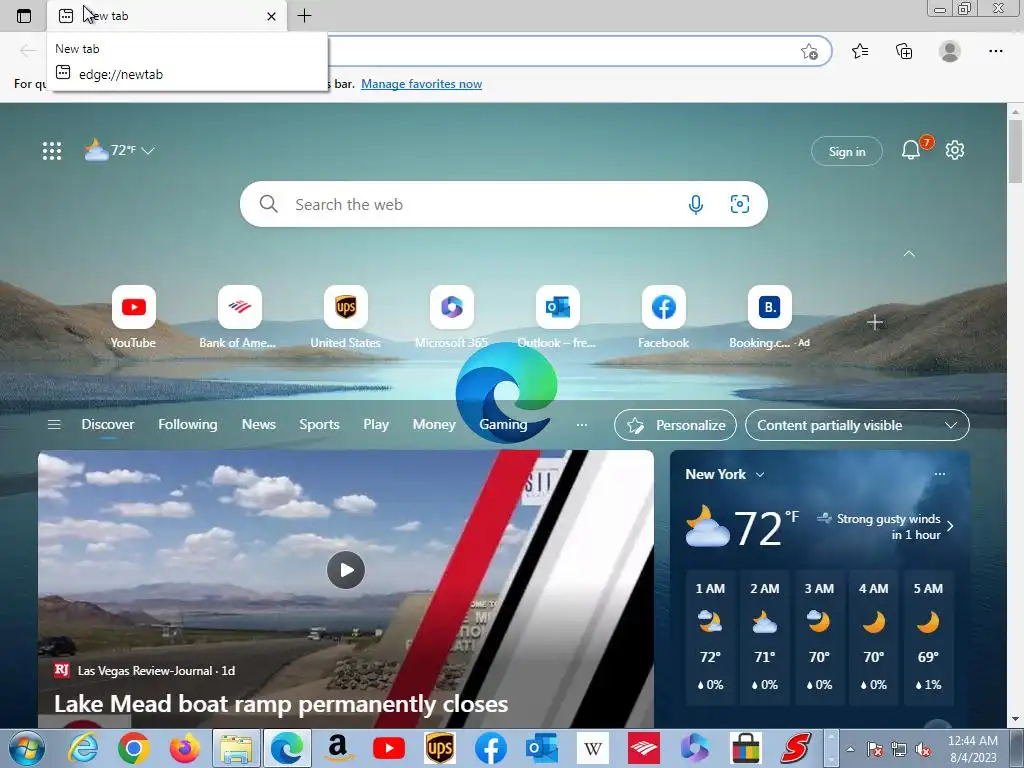Open page settings gear icon
The width and height of the screenshot is (1024, 768).
955,150
